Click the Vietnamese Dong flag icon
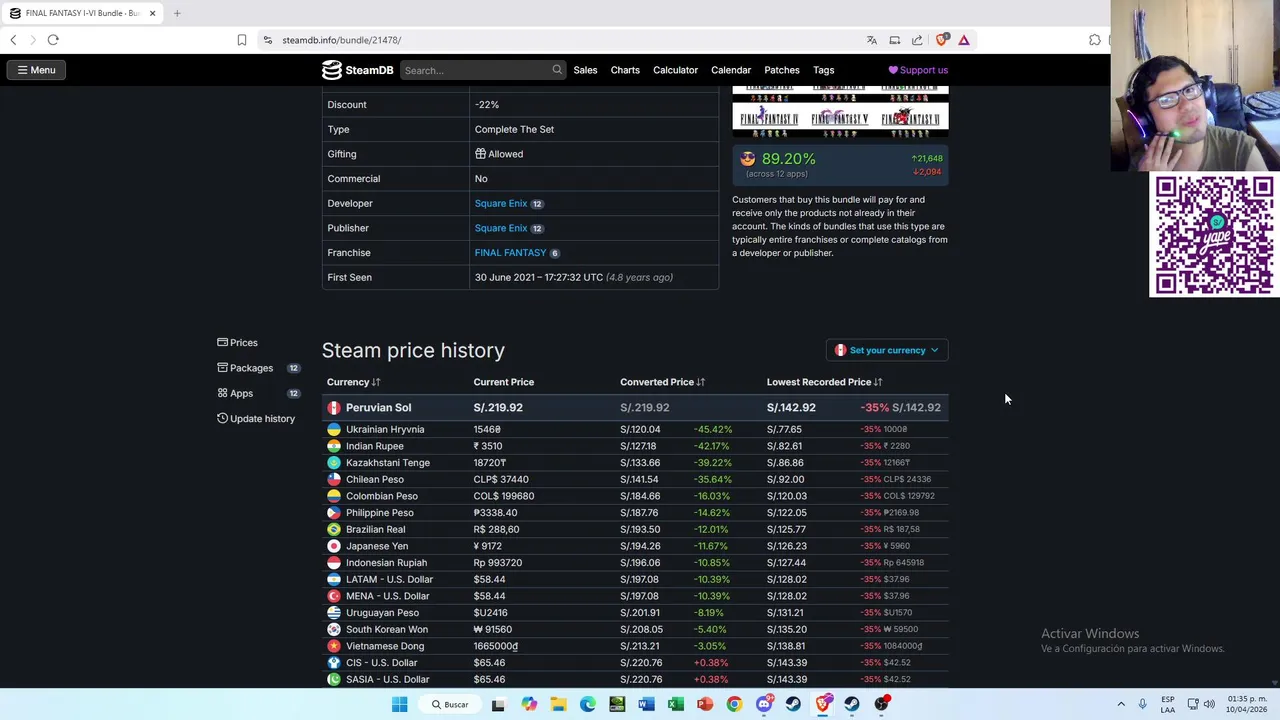The height and width of the screenshot is (720, 1280). point(334,646)
